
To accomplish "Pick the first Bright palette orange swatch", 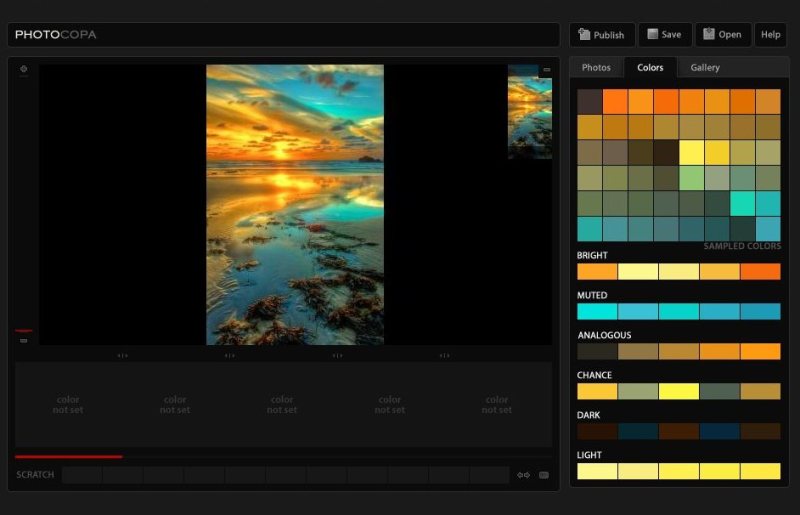I will click(597, 271).
